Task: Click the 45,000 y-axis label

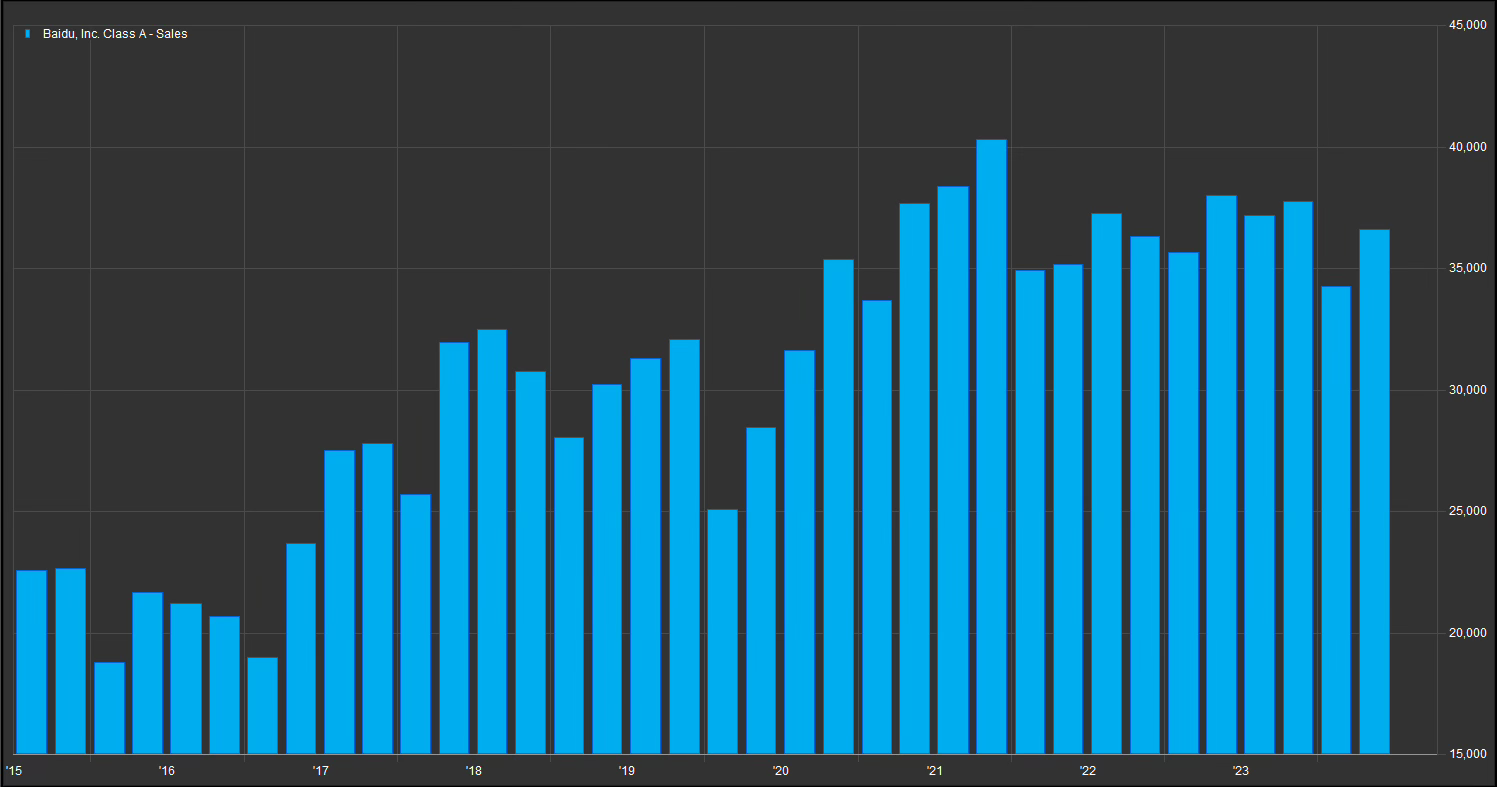Action: pos(1468,25)
